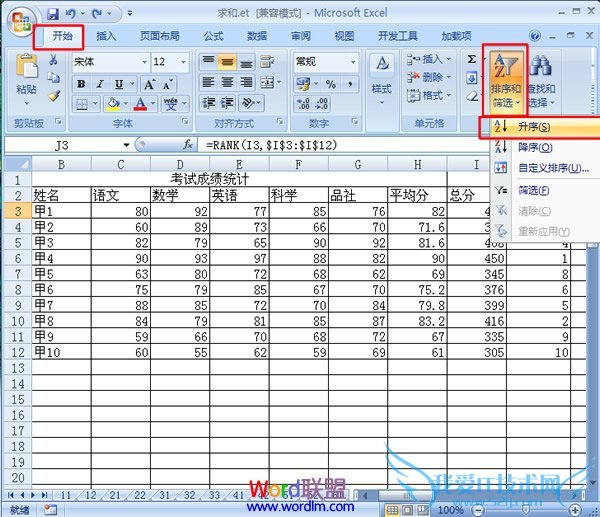
Task: Toggle bold formatting
Action: [x=81, y=84]
